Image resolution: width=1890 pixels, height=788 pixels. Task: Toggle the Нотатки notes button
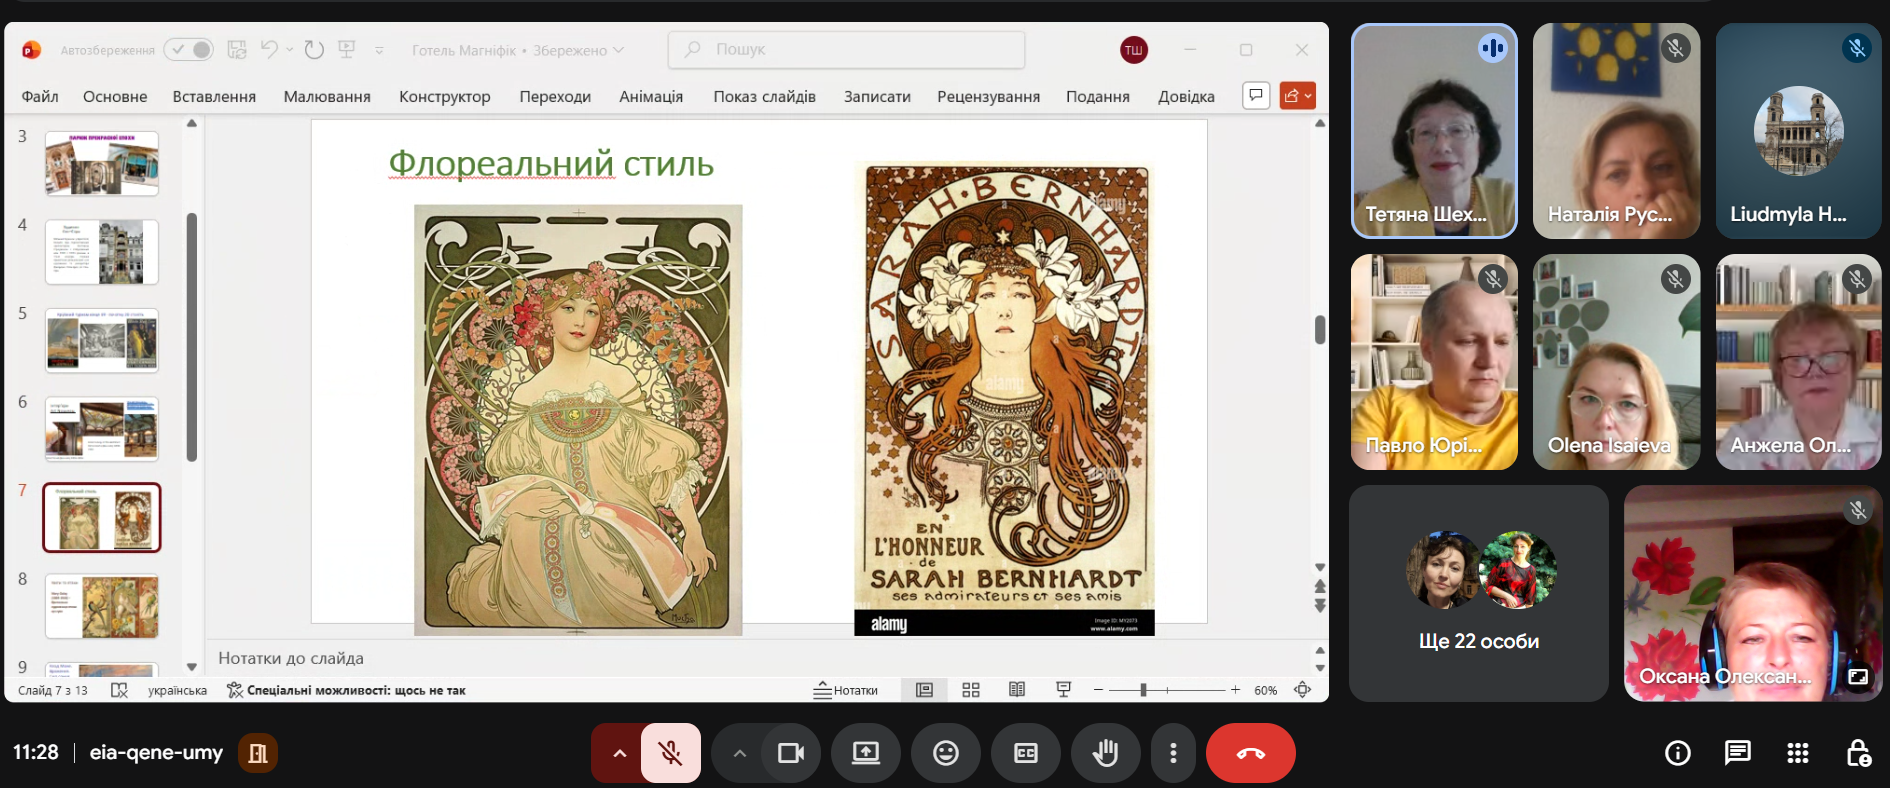[846, 690]
